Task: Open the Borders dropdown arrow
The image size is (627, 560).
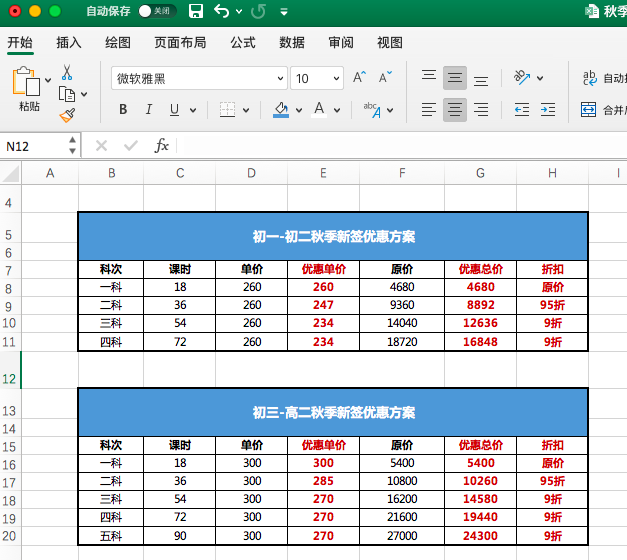Action: [x=246, y=110]
